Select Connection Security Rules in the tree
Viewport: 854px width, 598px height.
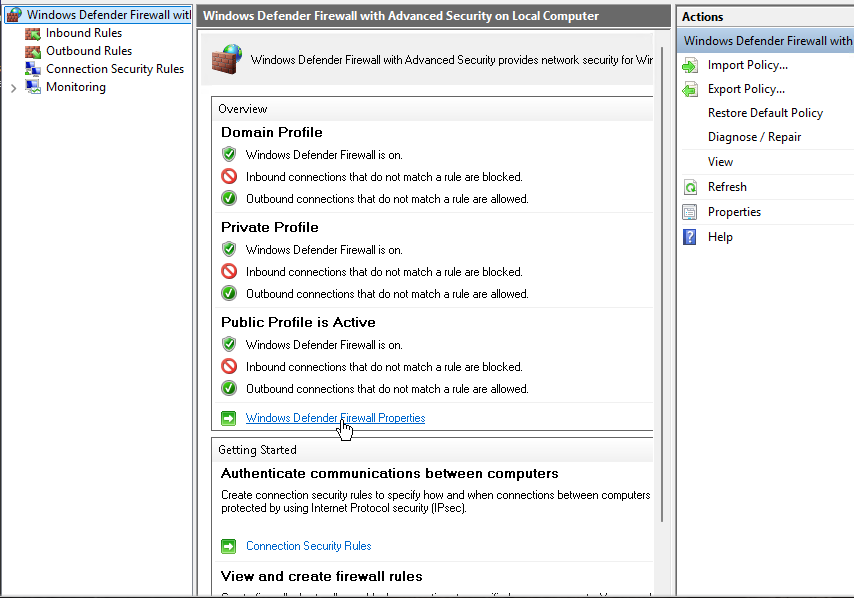tap(115, 69)
